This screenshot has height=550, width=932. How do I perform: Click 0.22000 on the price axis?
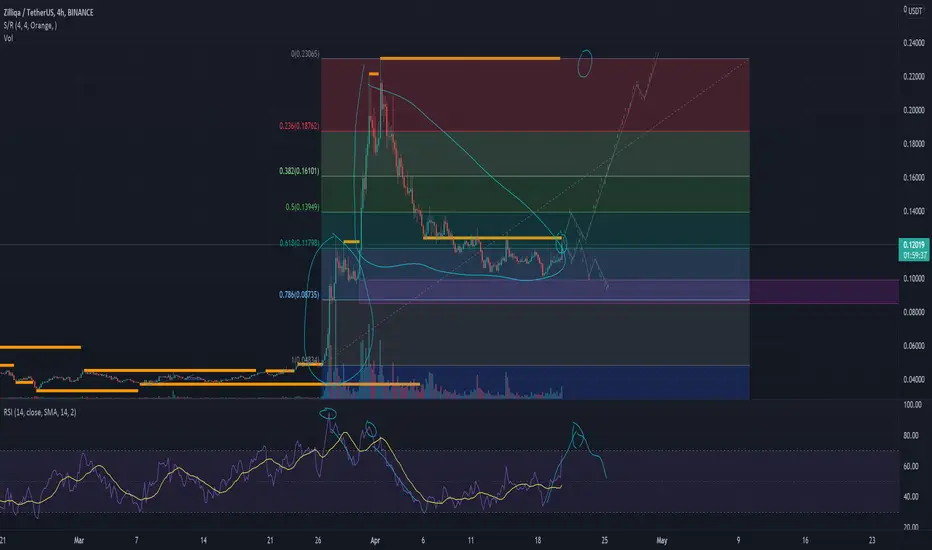click(914, 77)
